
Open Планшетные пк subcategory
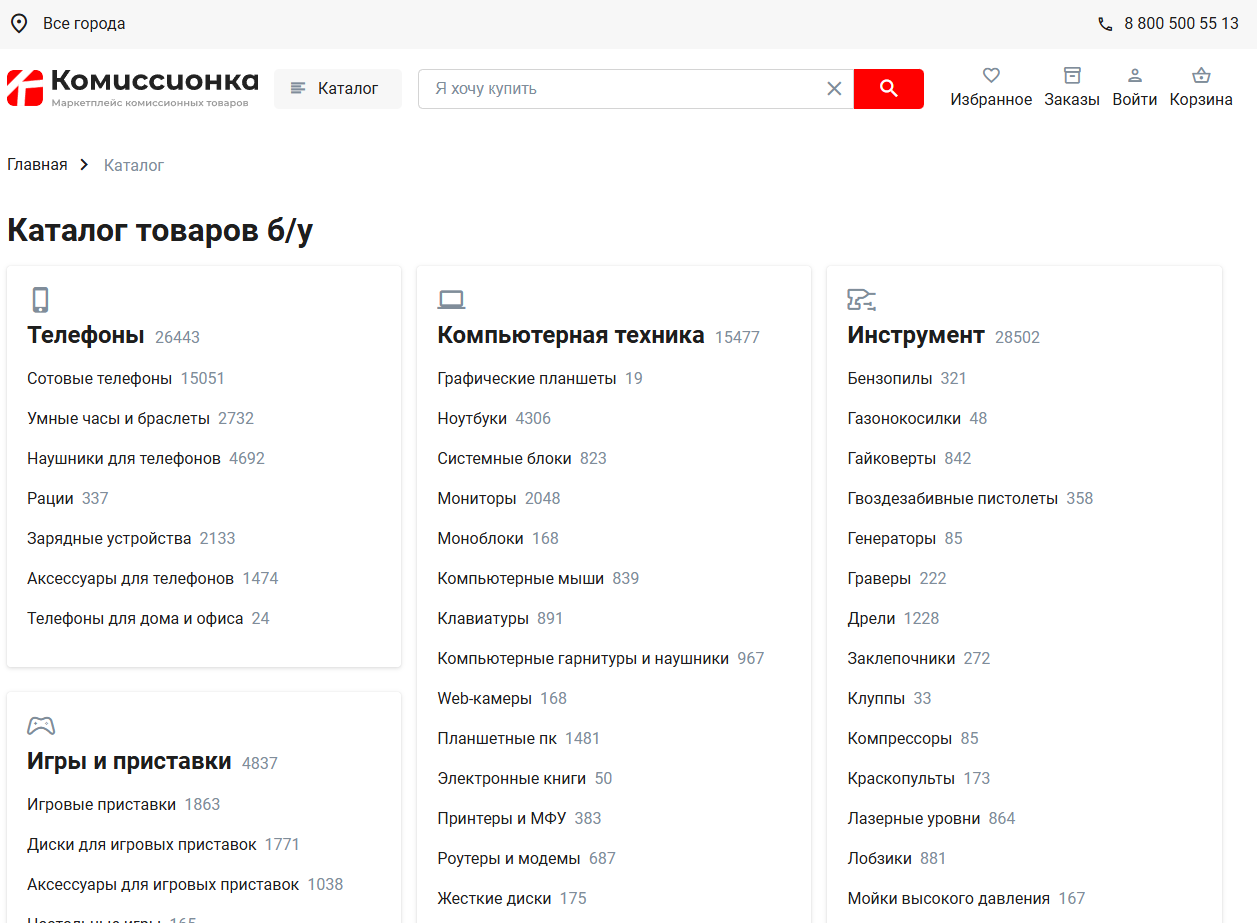497,738
